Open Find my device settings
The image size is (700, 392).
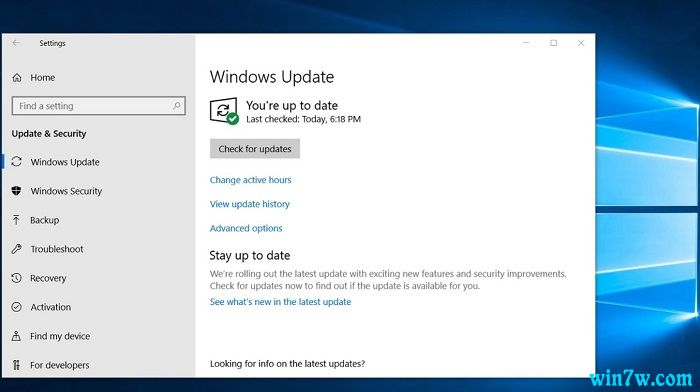pos(60,336)
